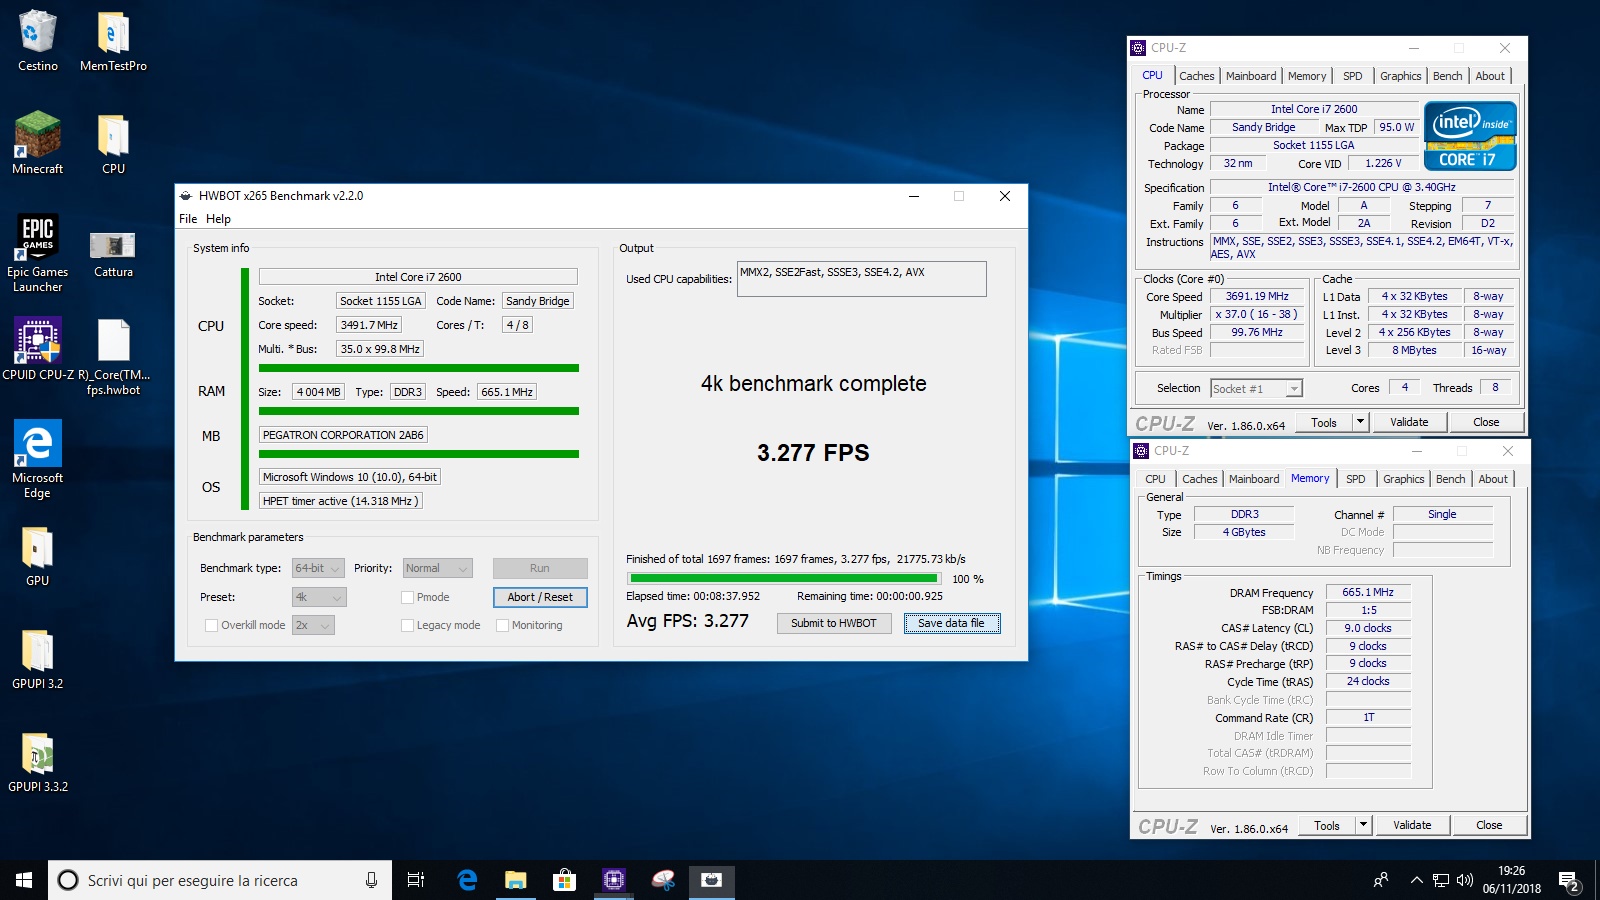Switch to the HWBOT x265 taskbar icon

tap(711, 880)
